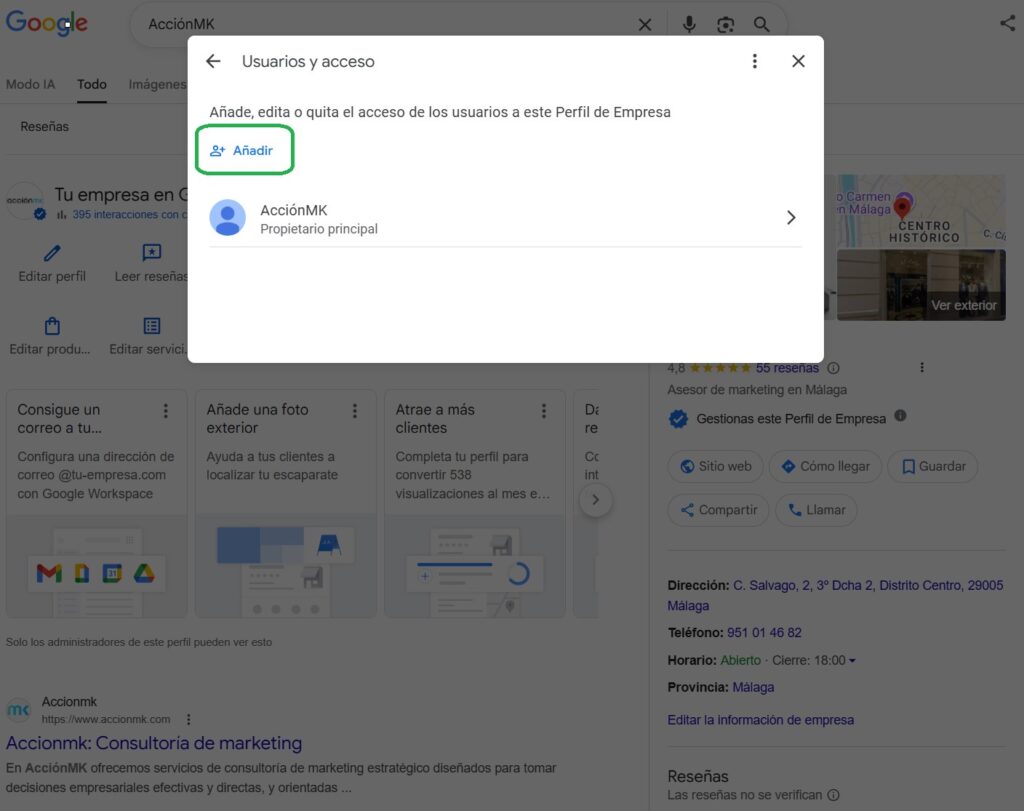The width and height of the screenshot is (1024, 811).
Task: Expand the AcciónMK propietario principal row
Action: (x=790, y=218)
